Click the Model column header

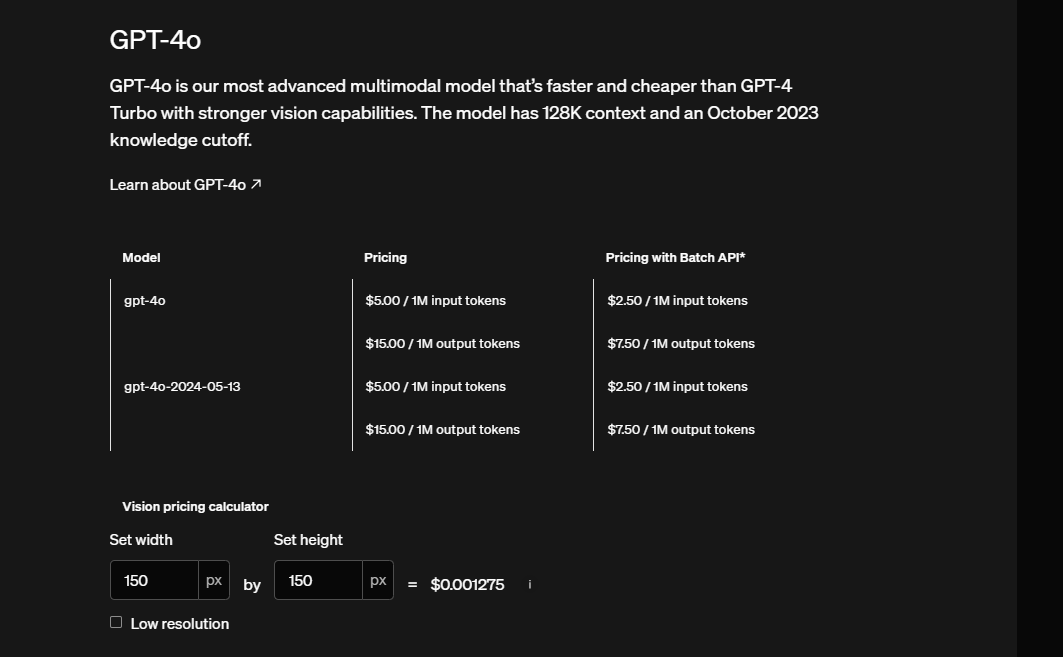tap(140, 257)
